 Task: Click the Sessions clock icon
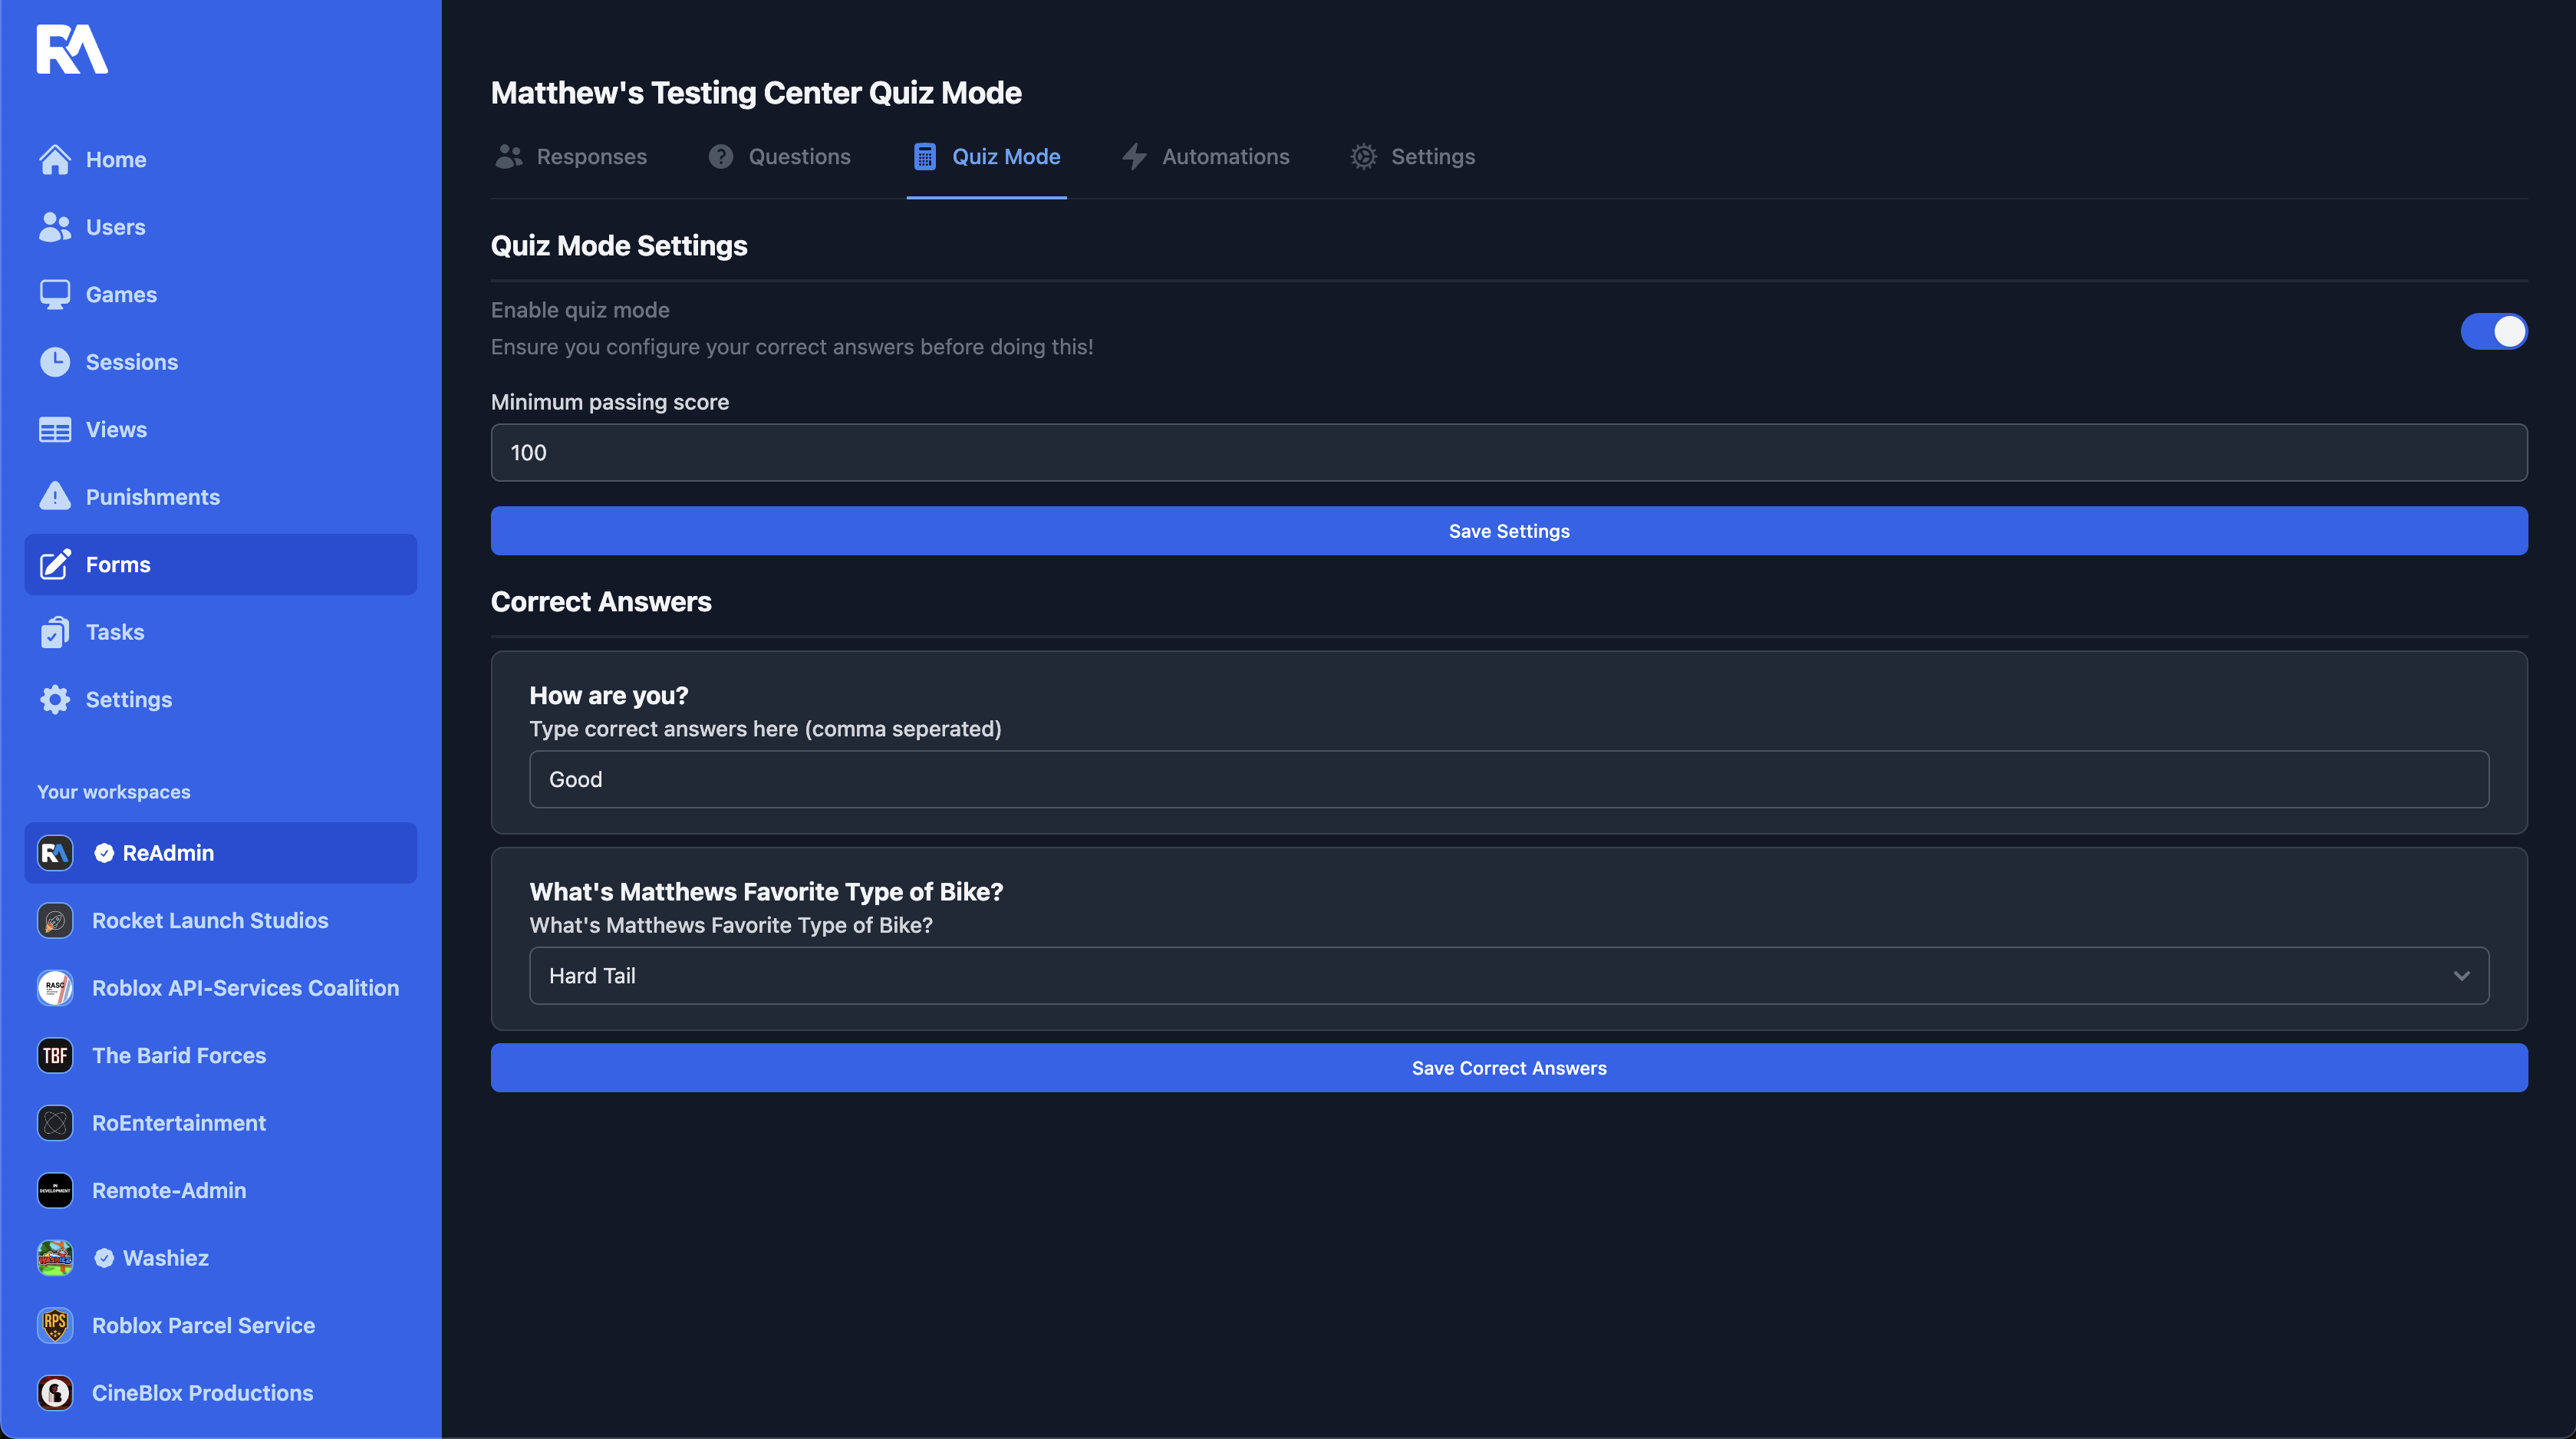55,362
